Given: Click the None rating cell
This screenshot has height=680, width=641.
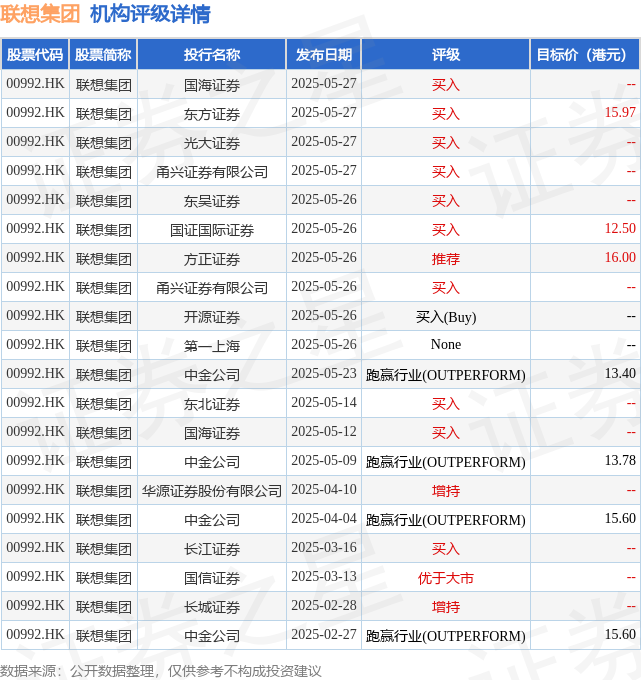Looking at the screenshot, I should pyautogui.click(x=445, y=345).
